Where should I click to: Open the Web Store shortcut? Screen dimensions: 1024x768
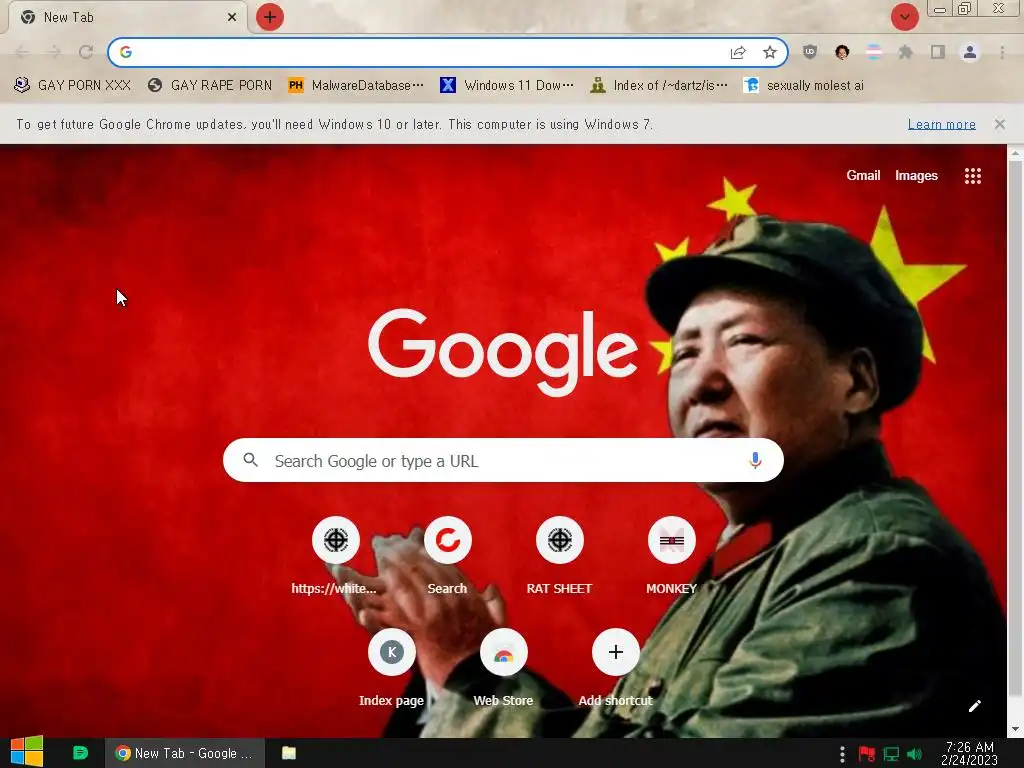504,667
